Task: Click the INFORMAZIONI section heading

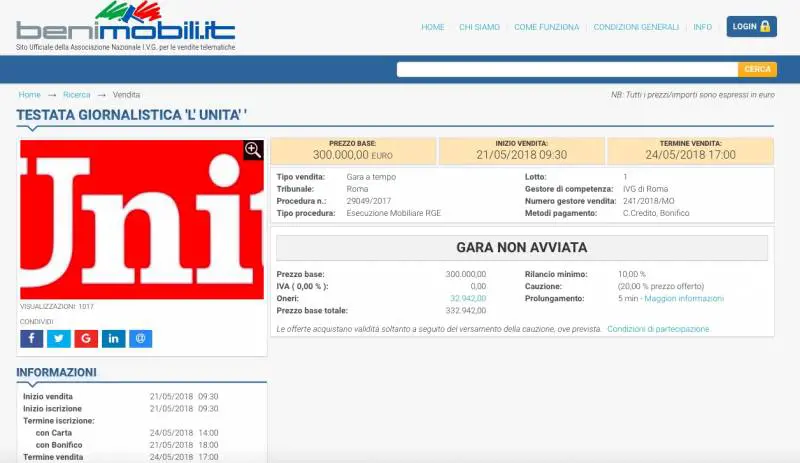Action: click(56, 372)
